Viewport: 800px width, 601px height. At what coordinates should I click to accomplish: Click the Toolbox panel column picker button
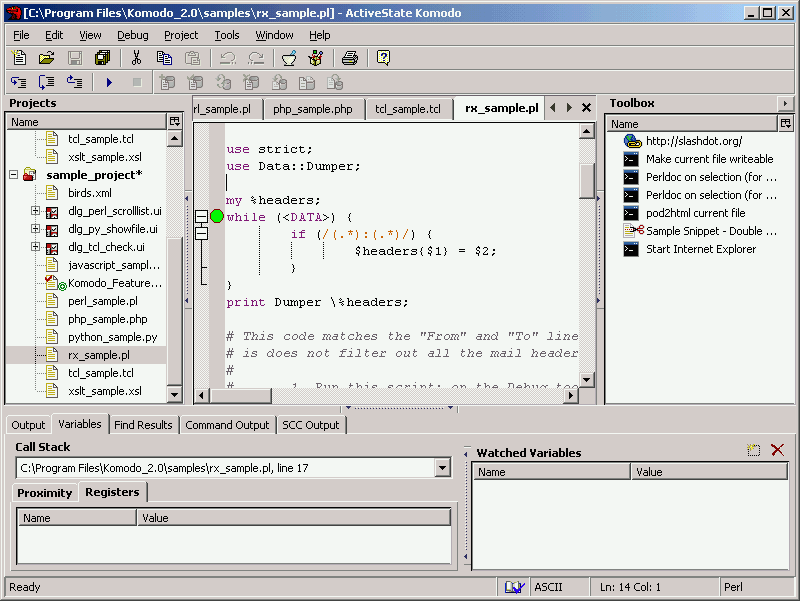785,123
